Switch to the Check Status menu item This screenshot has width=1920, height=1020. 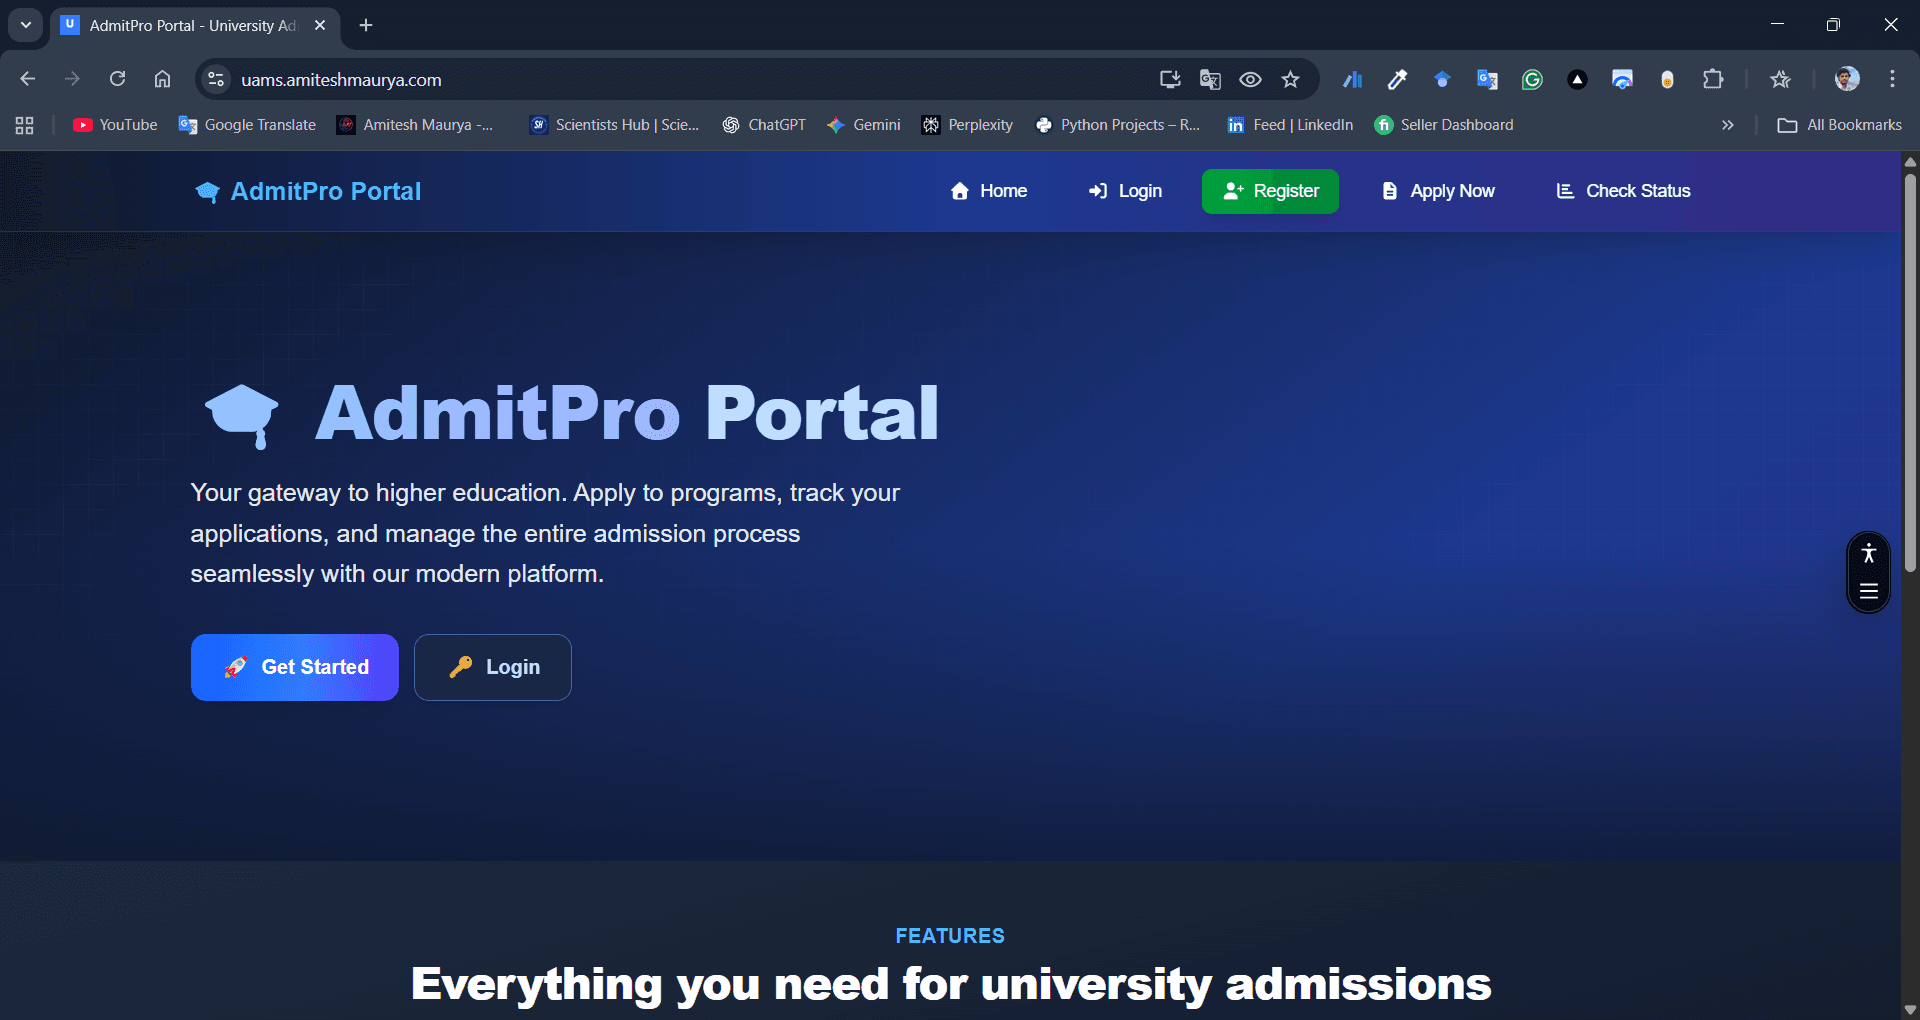pyautogui.click(x=1622, y=191)
